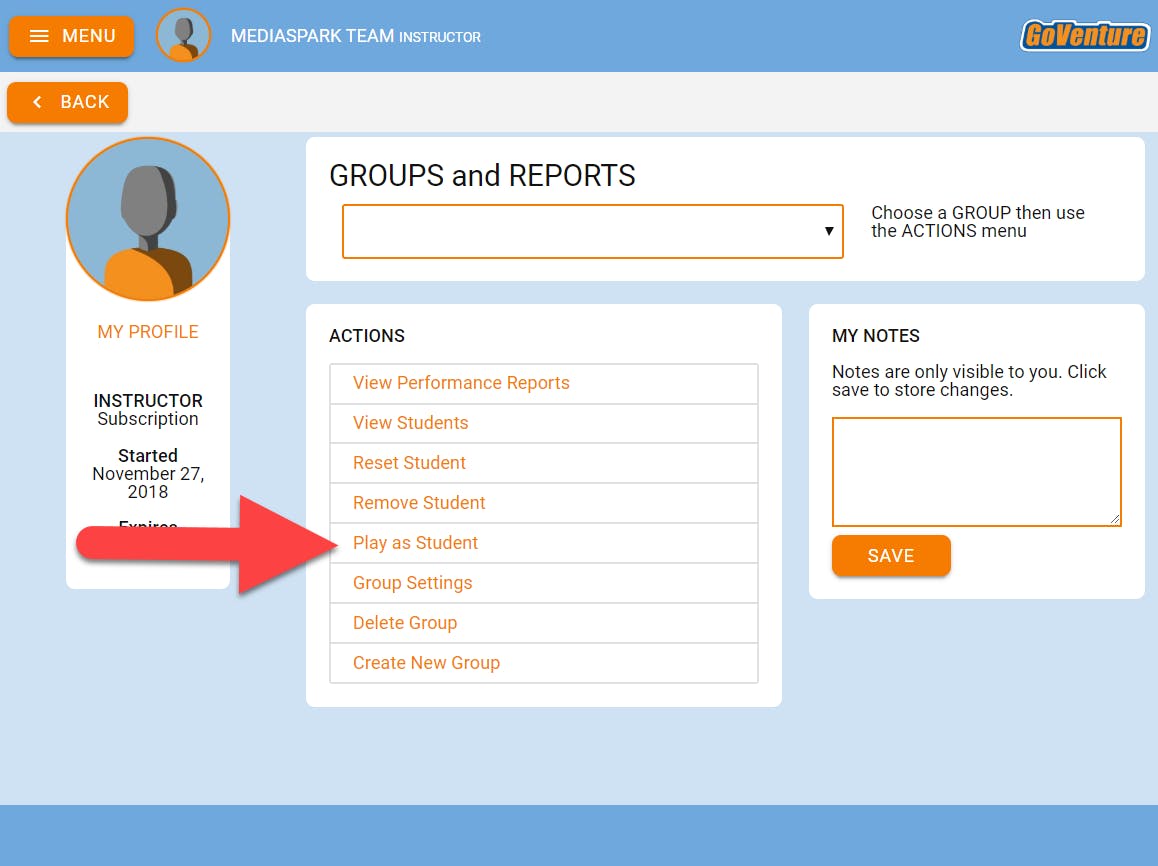Open Group Settings action
Image resolution: width=1158 pixels, height=866 pixels.
(544, 583)
